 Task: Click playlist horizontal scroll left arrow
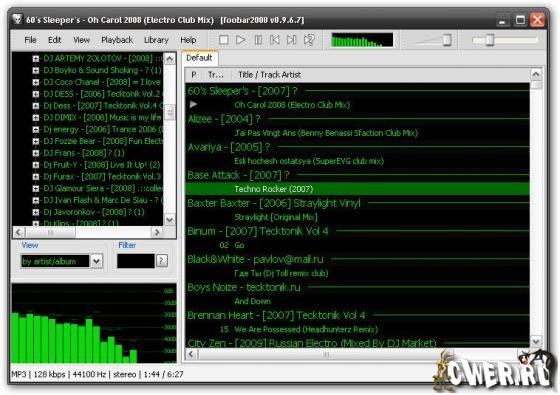(191, 354)
